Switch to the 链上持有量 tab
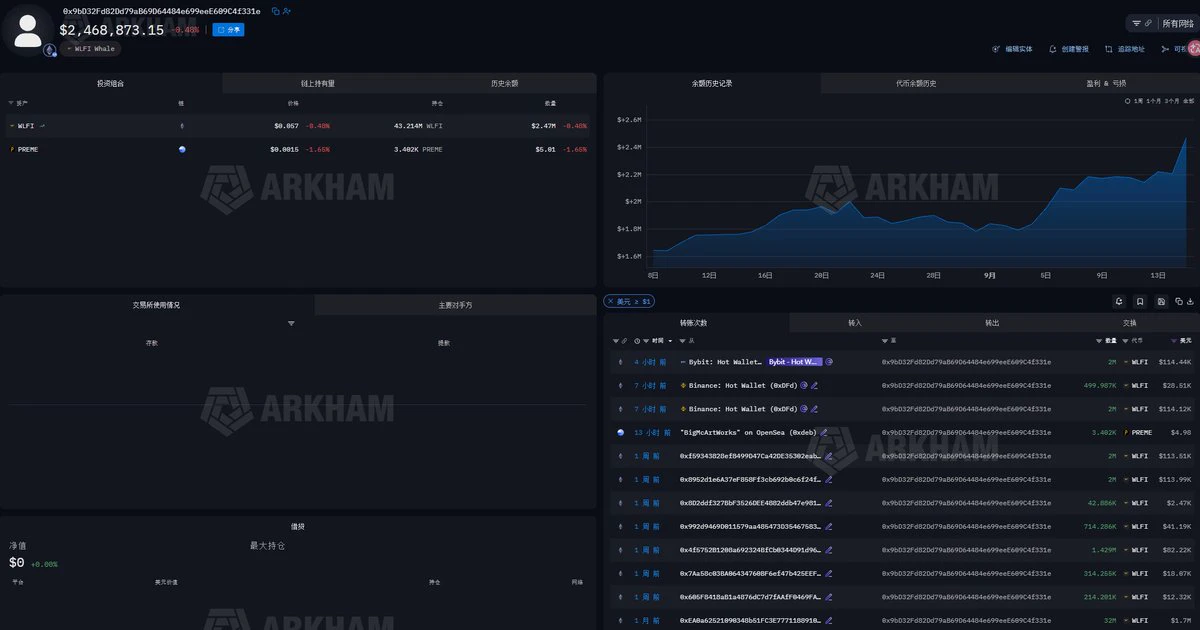Image resolution: width=1200 pixels, height=630 pixels. 318,84
